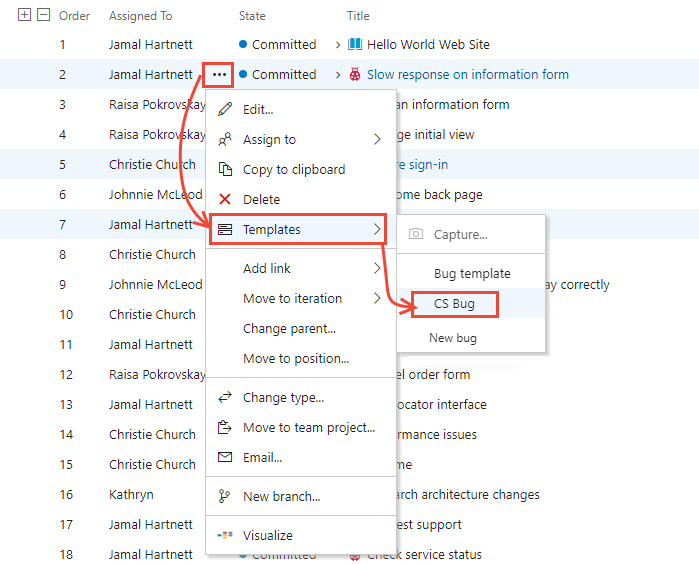Open the Move to iteration submenu arrow

[x=377, y=298]
